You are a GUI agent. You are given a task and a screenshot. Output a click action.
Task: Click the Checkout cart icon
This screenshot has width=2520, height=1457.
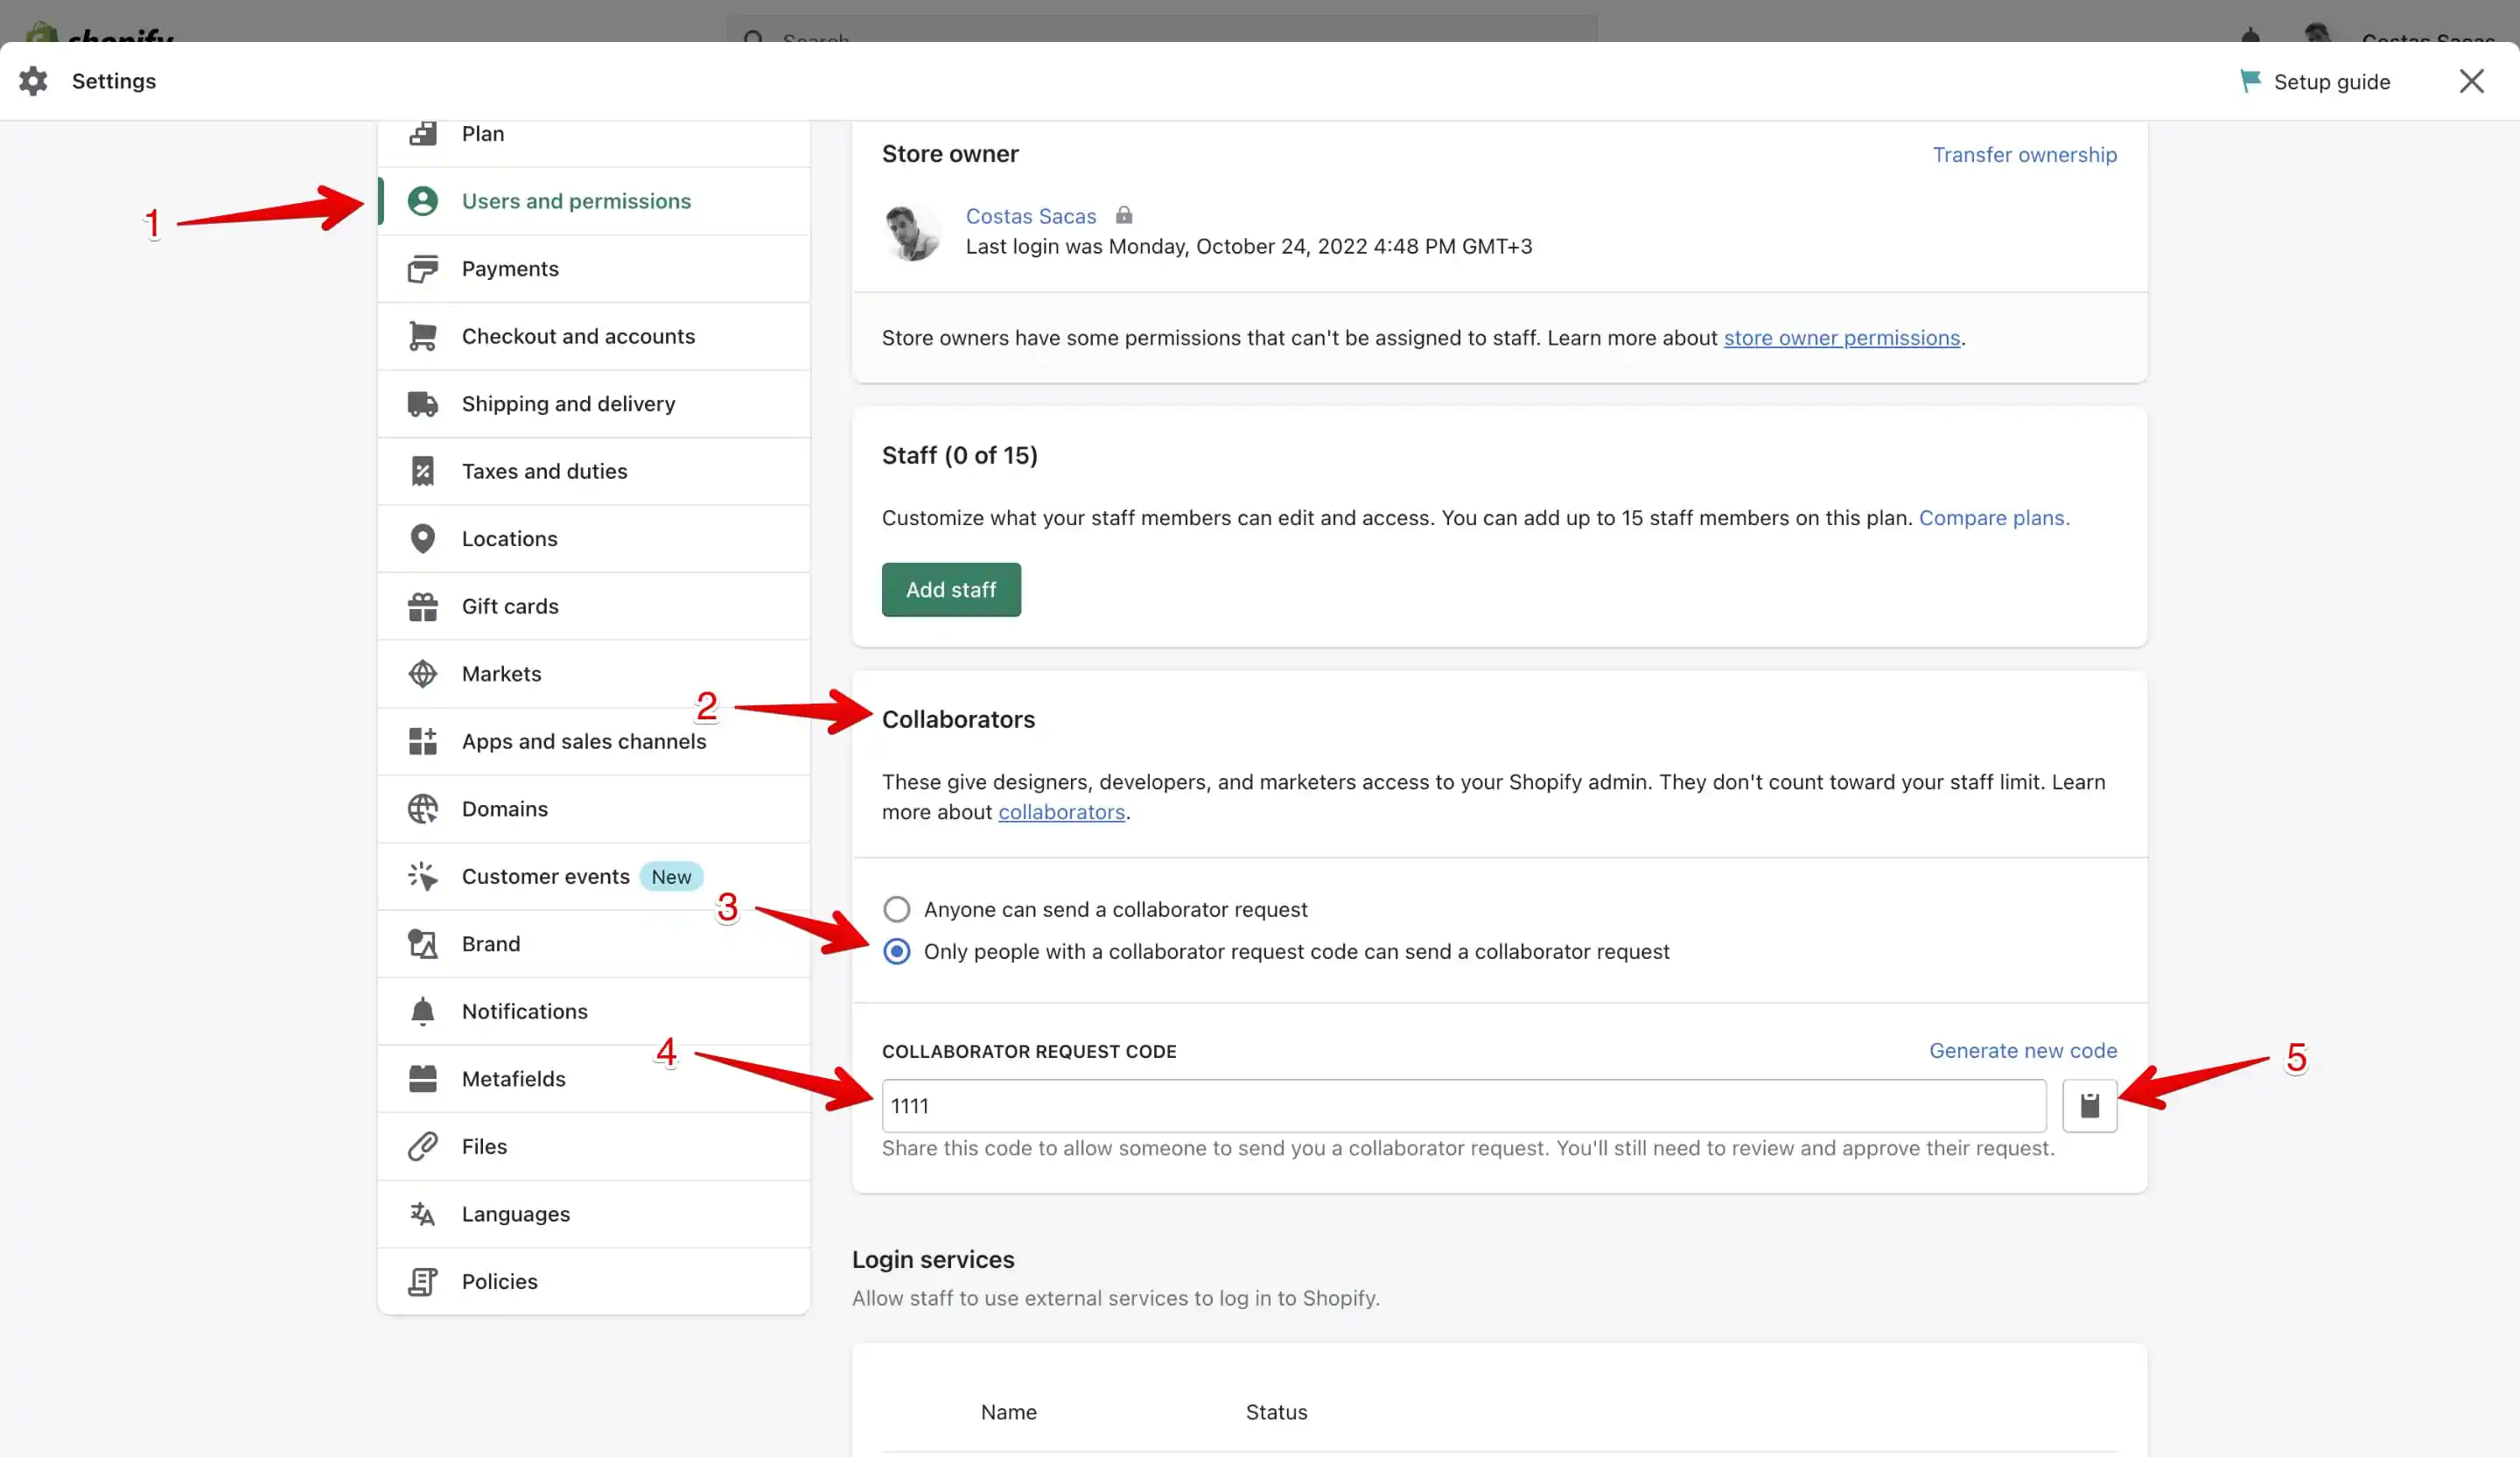(x=423, y=336)
